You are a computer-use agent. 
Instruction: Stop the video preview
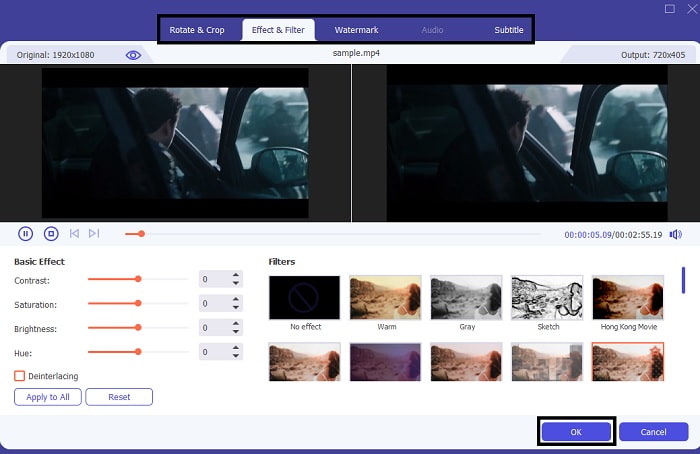[x=51, y=233]
